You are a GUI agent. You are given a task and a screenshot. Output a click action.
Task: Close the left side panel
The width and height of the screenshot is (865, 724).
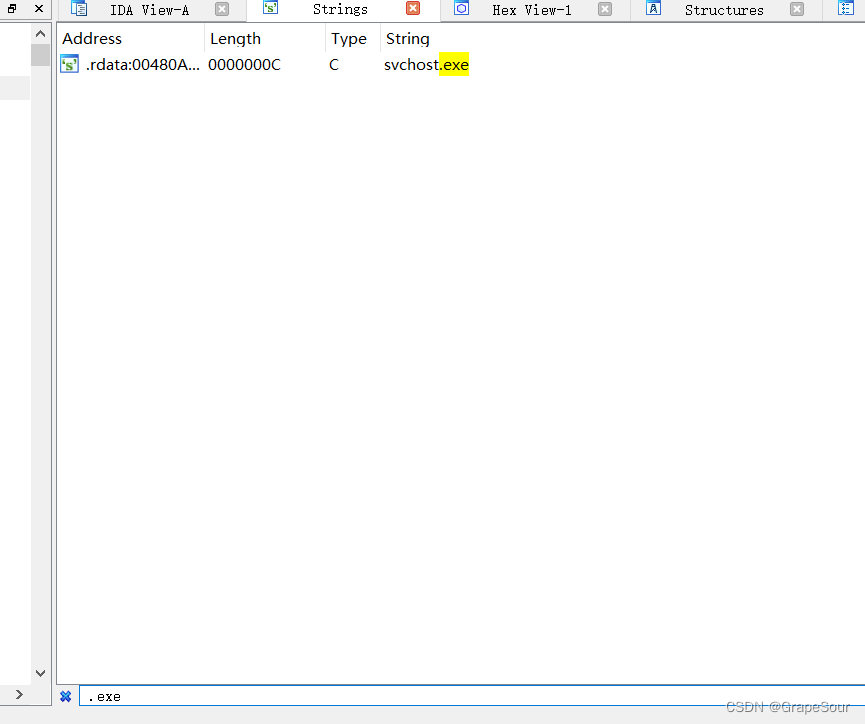click(39, 8)
